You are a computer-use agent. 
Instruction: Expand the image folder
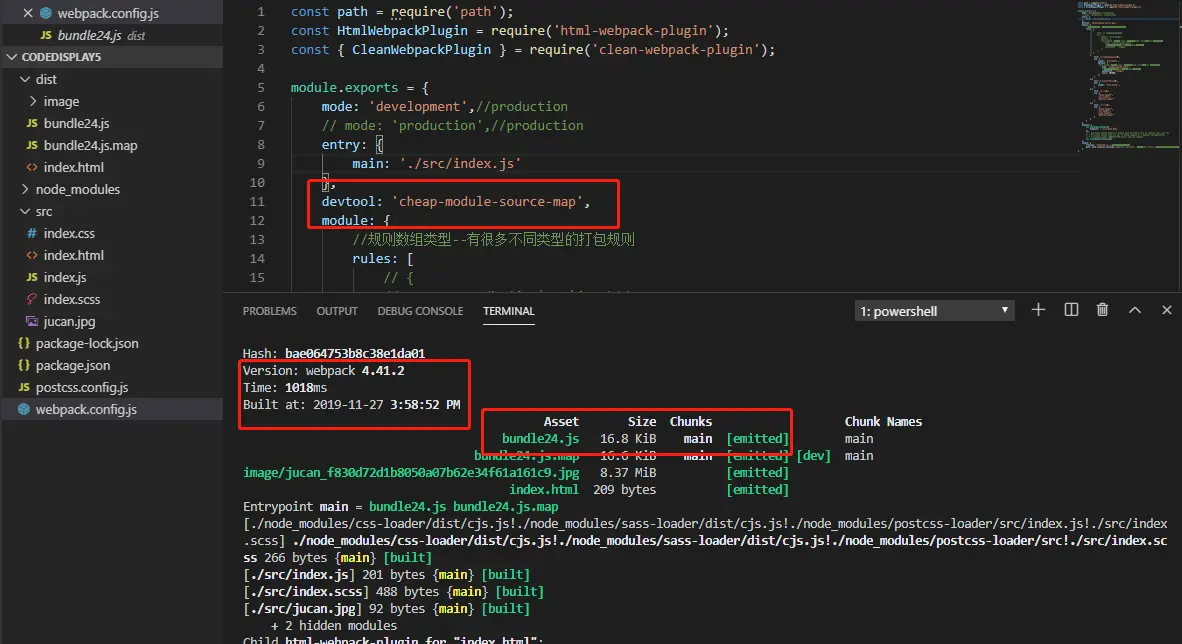[x=32, y=101]
